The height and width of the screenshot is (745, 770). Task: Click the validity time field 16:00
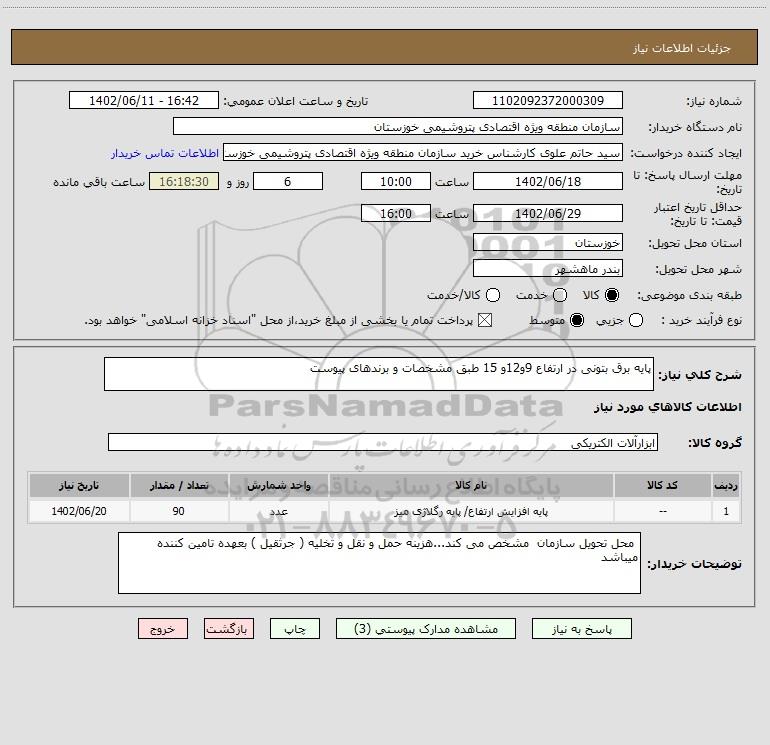[396, 213]
